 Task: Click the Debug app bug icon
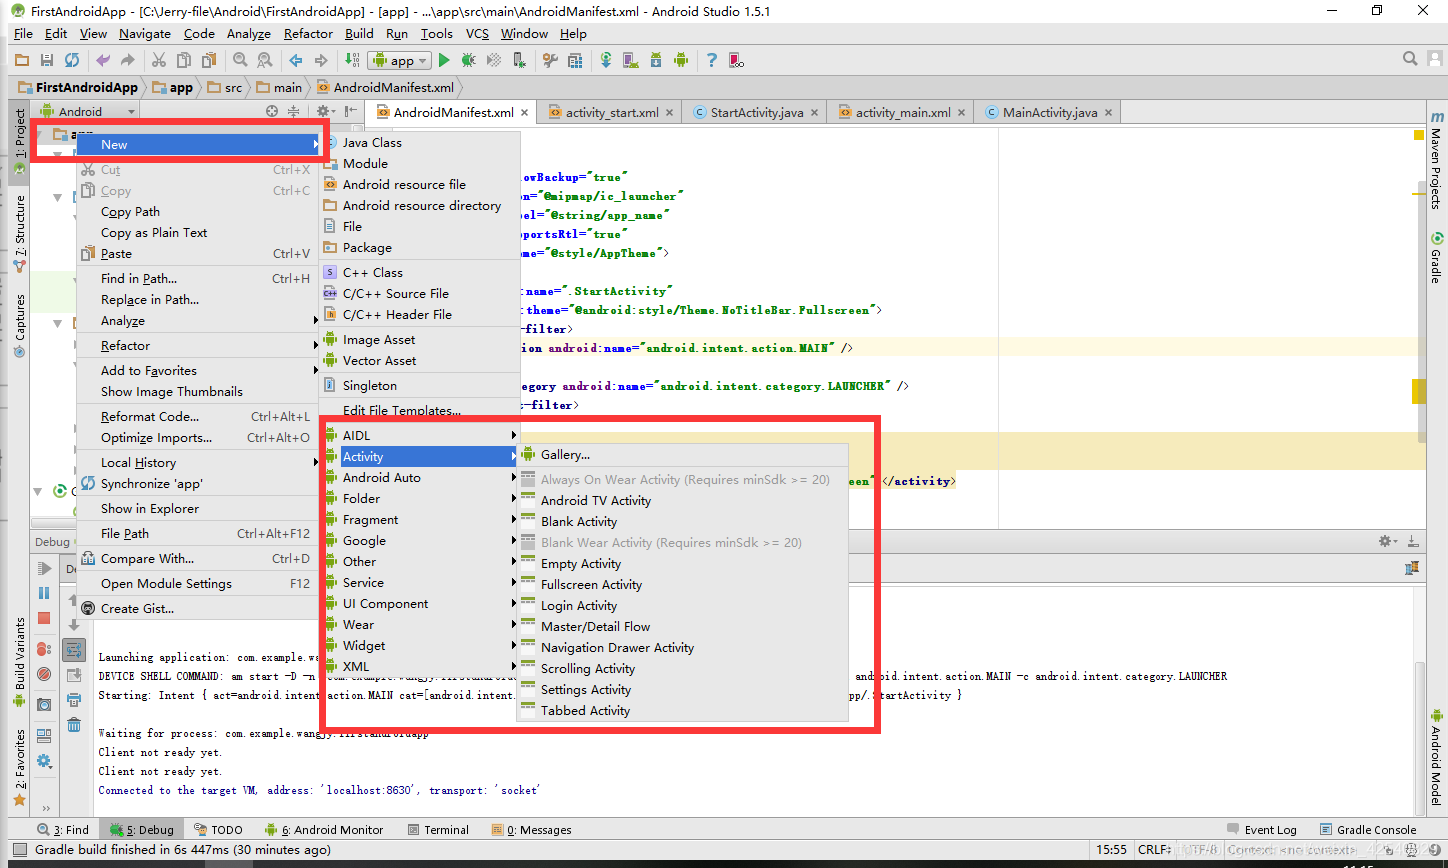(467, 60)
